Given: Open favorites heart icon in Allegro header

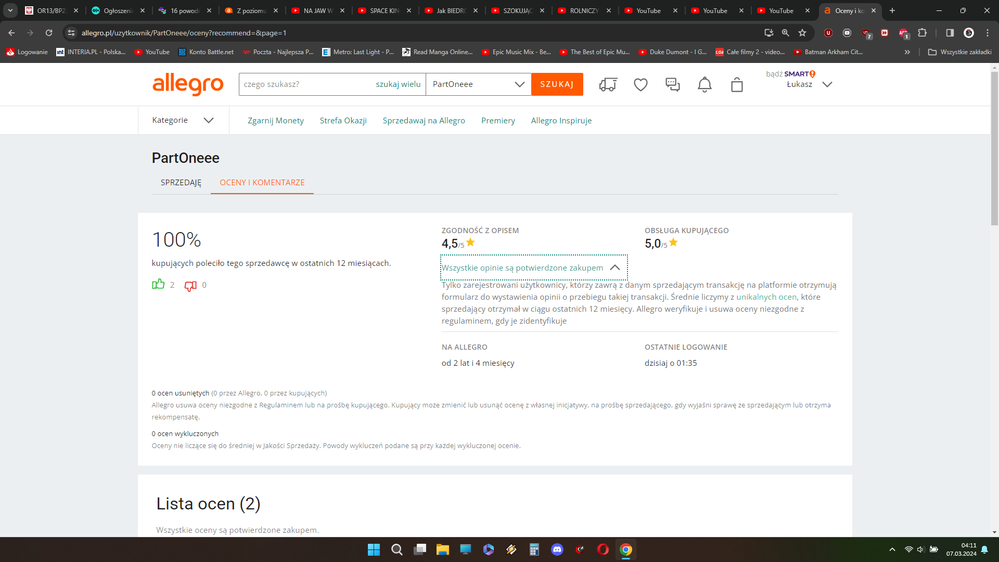Looking at the screenshot, I should pyautogui.click(x=640, y=84).
